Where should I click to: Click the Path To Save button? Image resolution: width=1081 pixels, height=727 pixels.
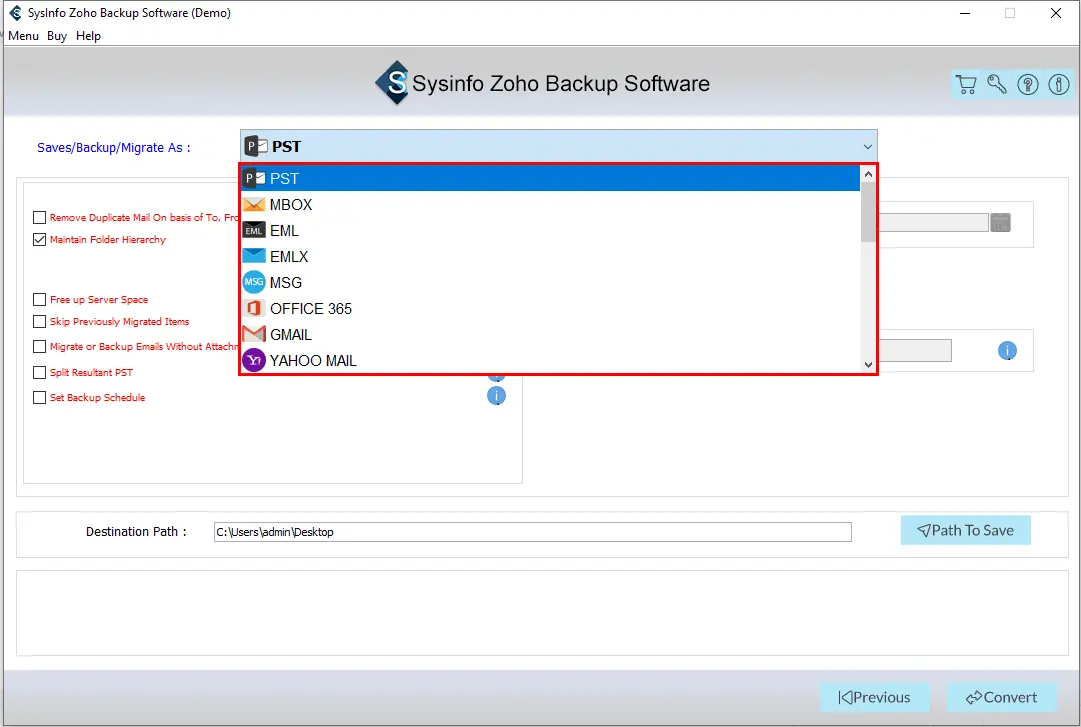click(x=965, y=530)
